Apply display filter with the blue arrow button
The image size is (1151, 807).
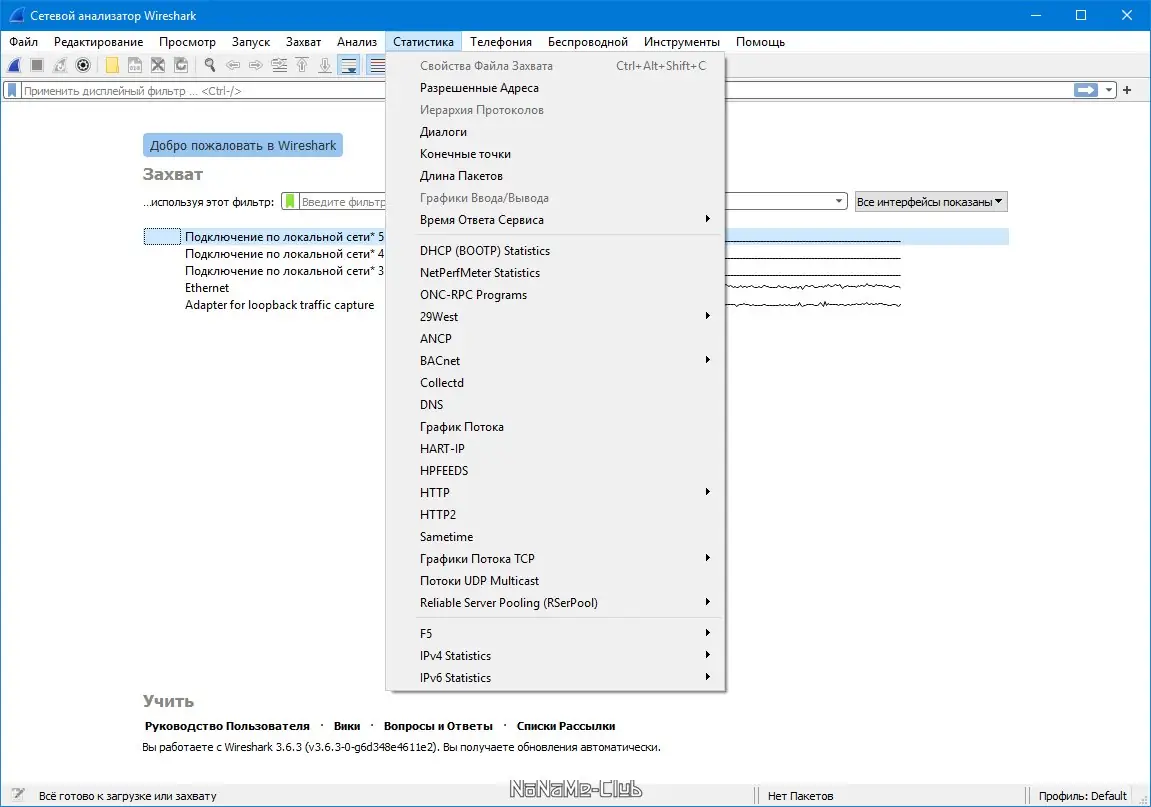pos(1086,90)
